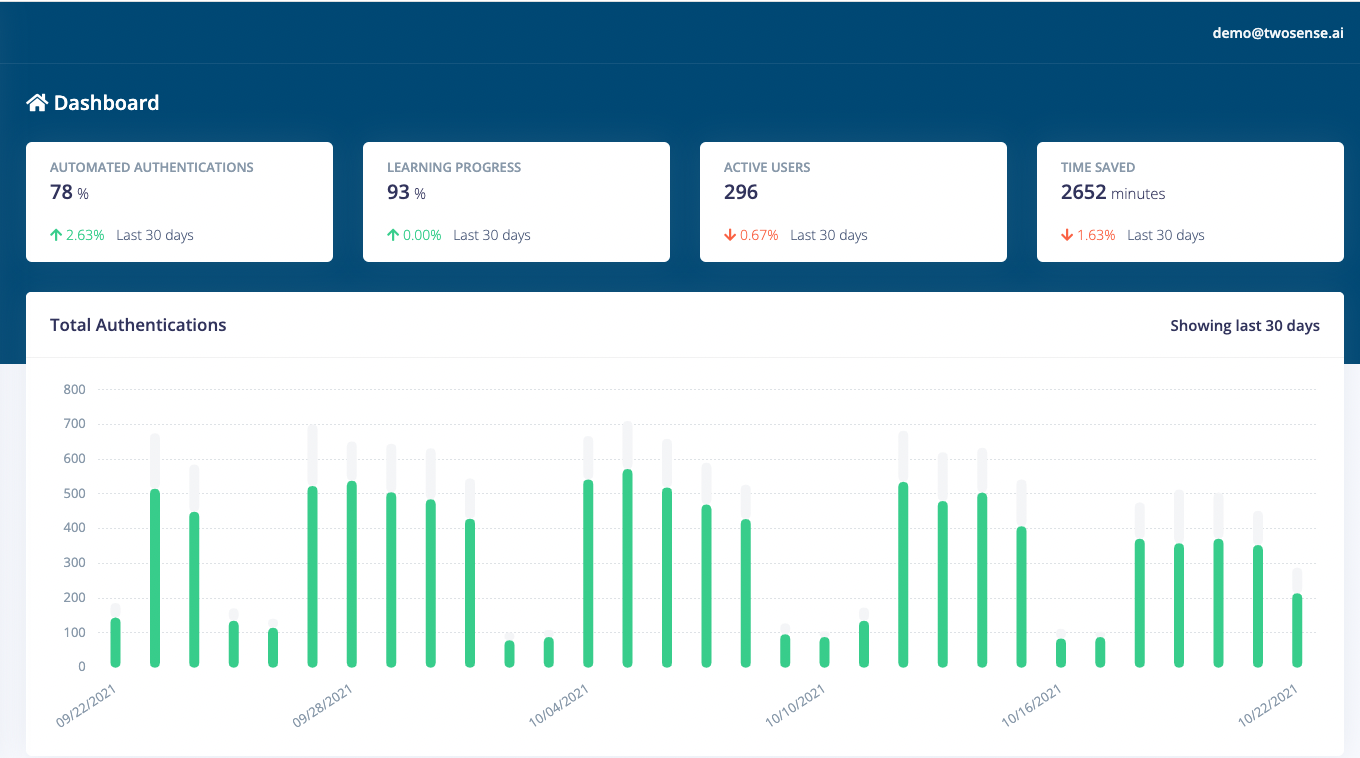Click the 2.63% change percentage
Screen dimensions: 1360x758
(x=85, y=235)
